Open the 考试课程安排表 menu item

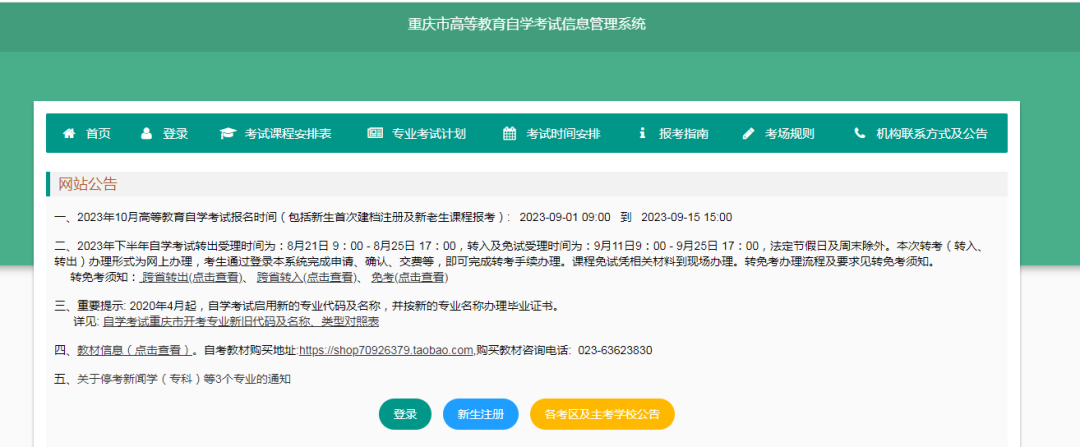click(x=288, y=134)
